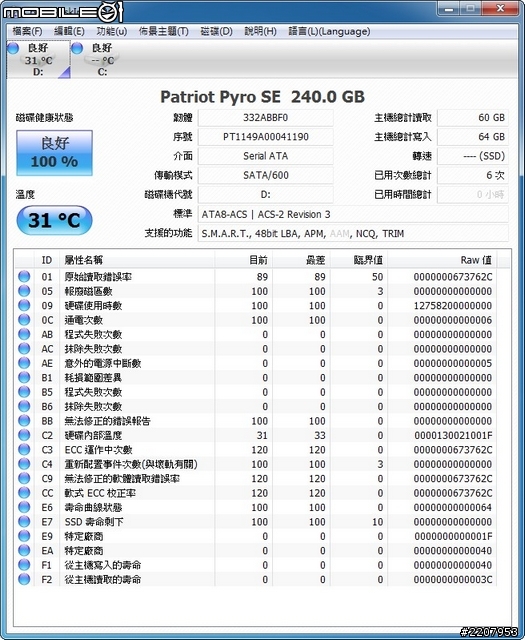Click the ID column header
525x640 pixels.
click(47, 260)
